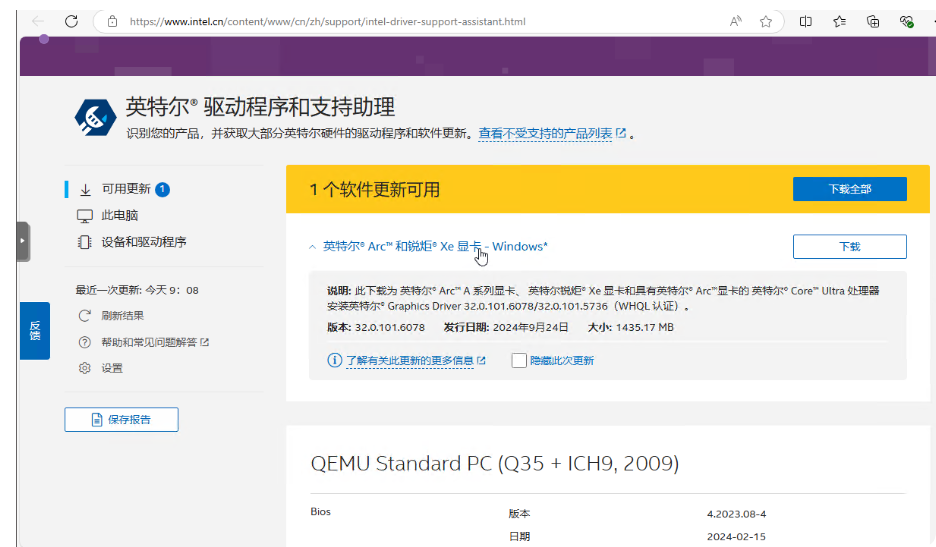Screen dimensions: 936x547
Task: Click download arrow icon beside 可用更新
Action: [x=85, y=190]
